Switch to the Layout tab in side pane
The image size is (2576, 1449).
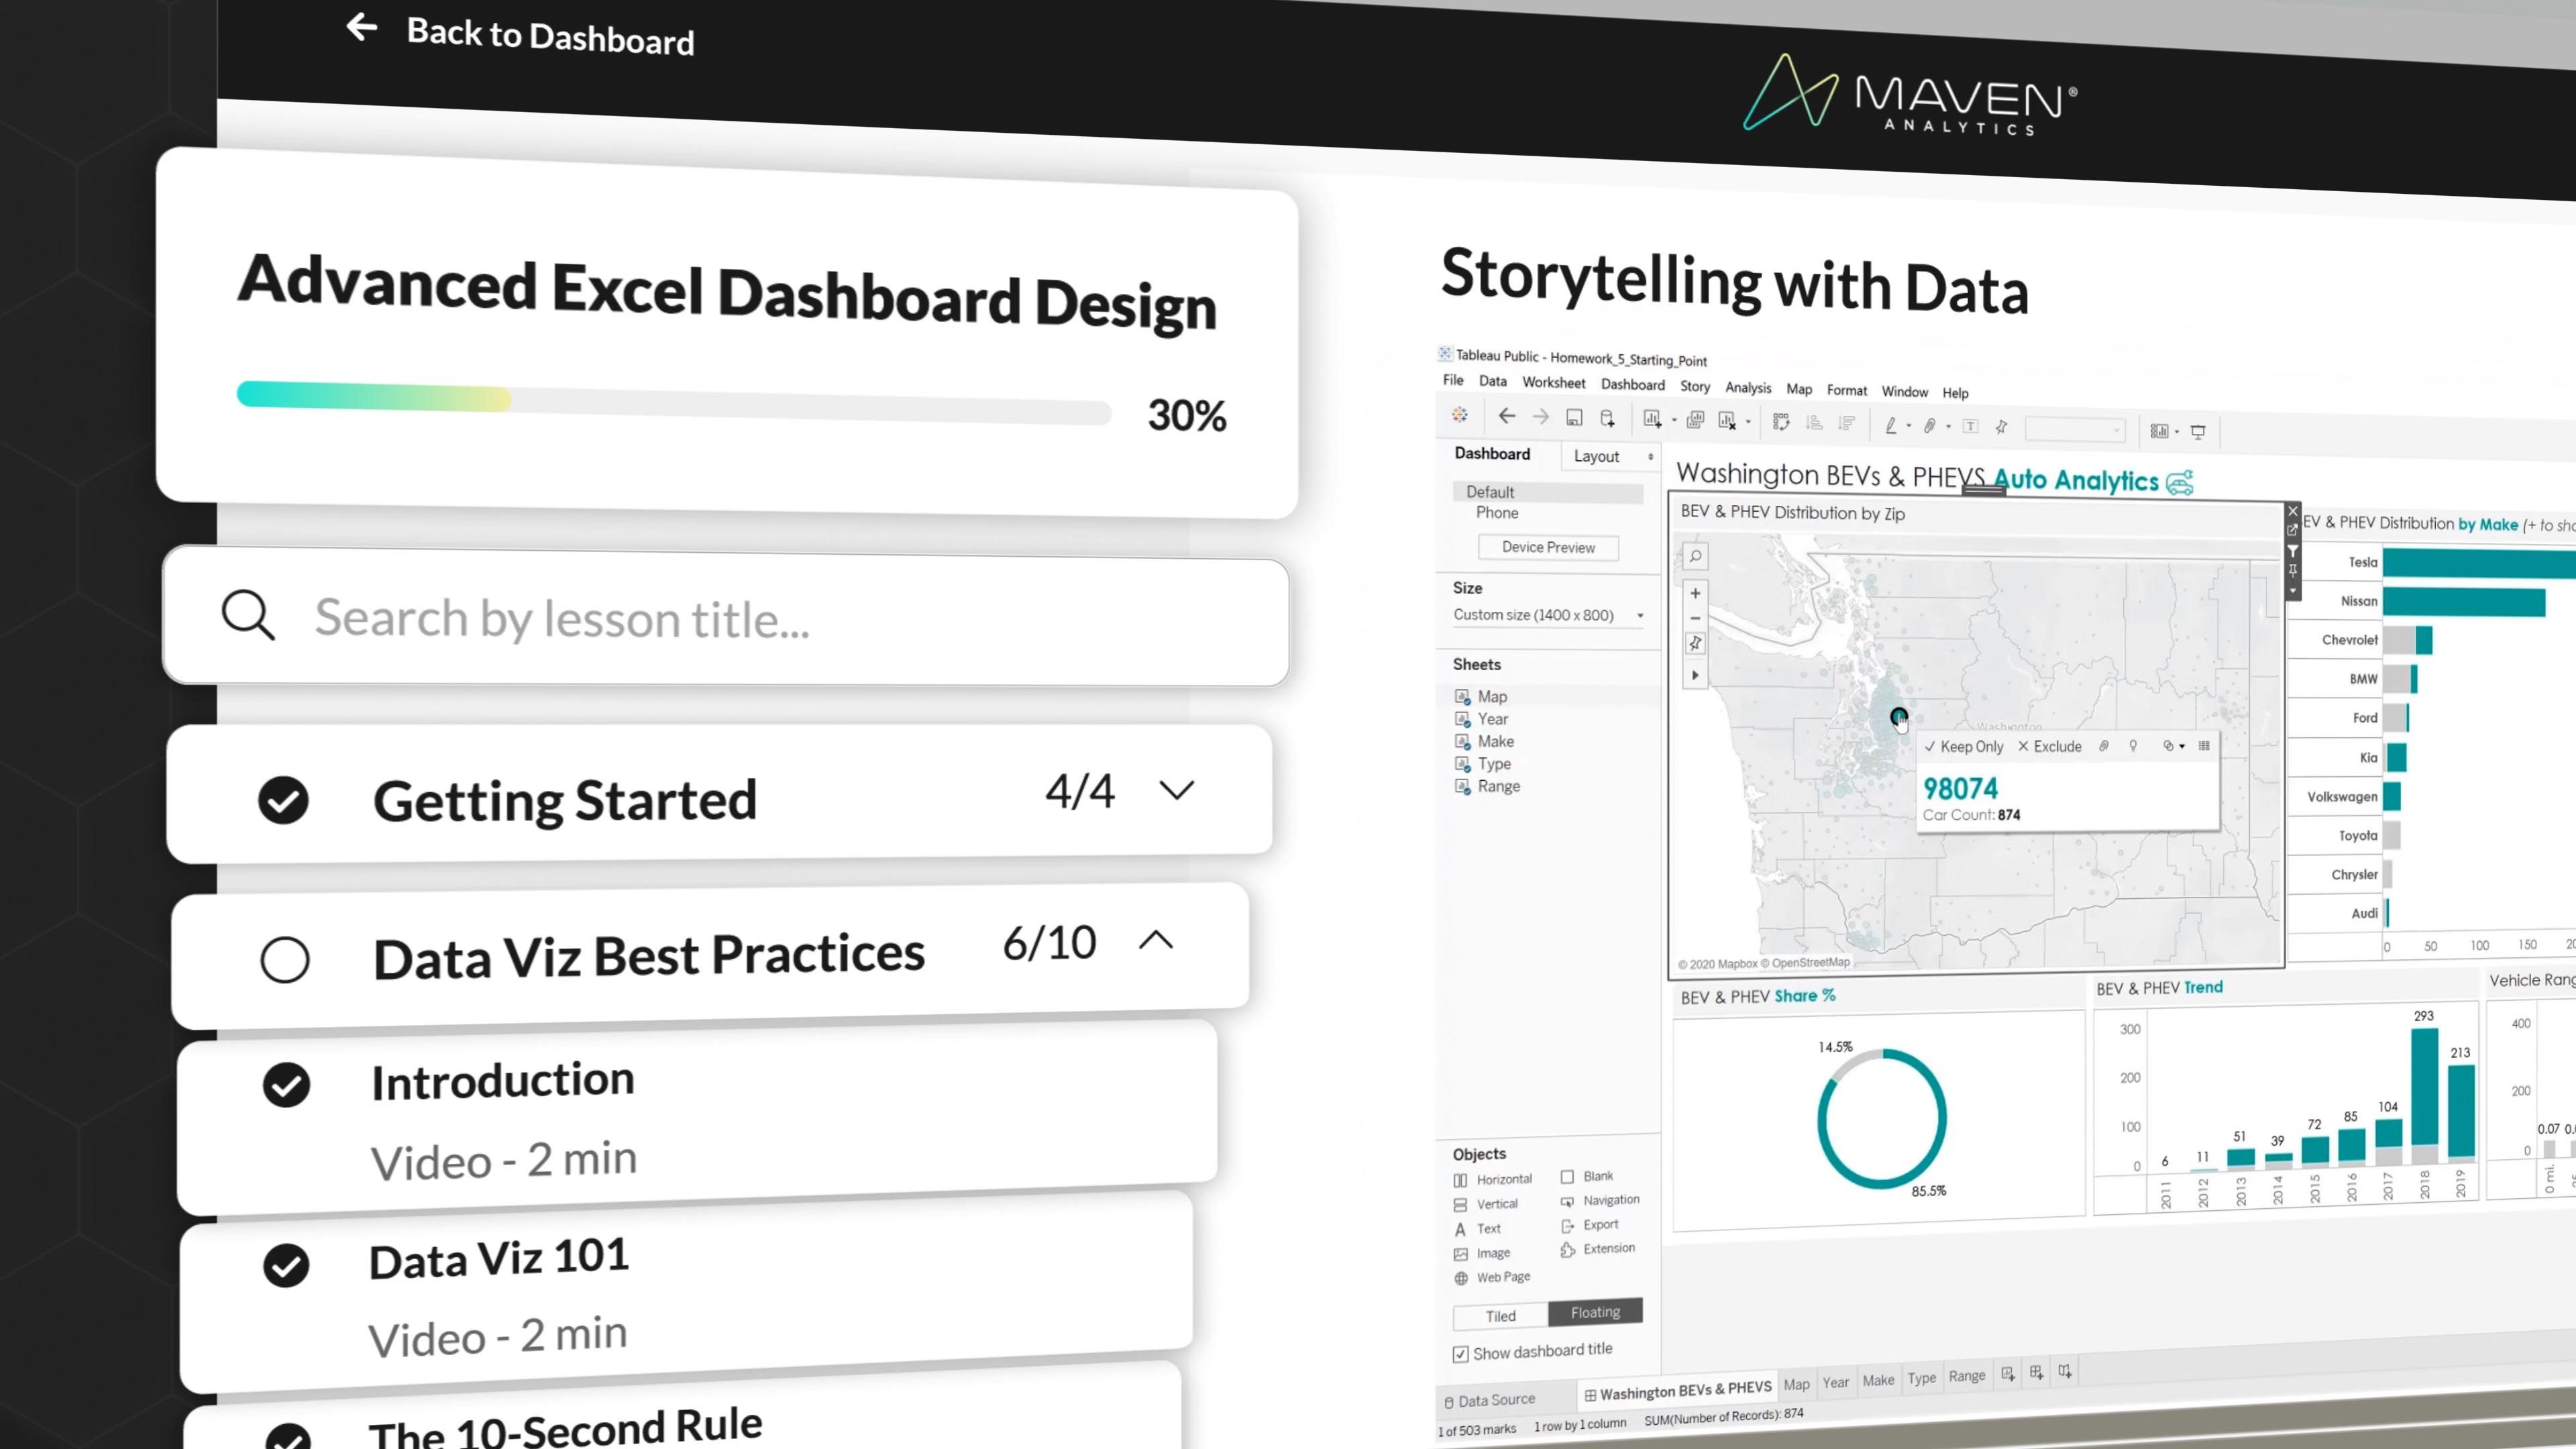[1596, 456]
